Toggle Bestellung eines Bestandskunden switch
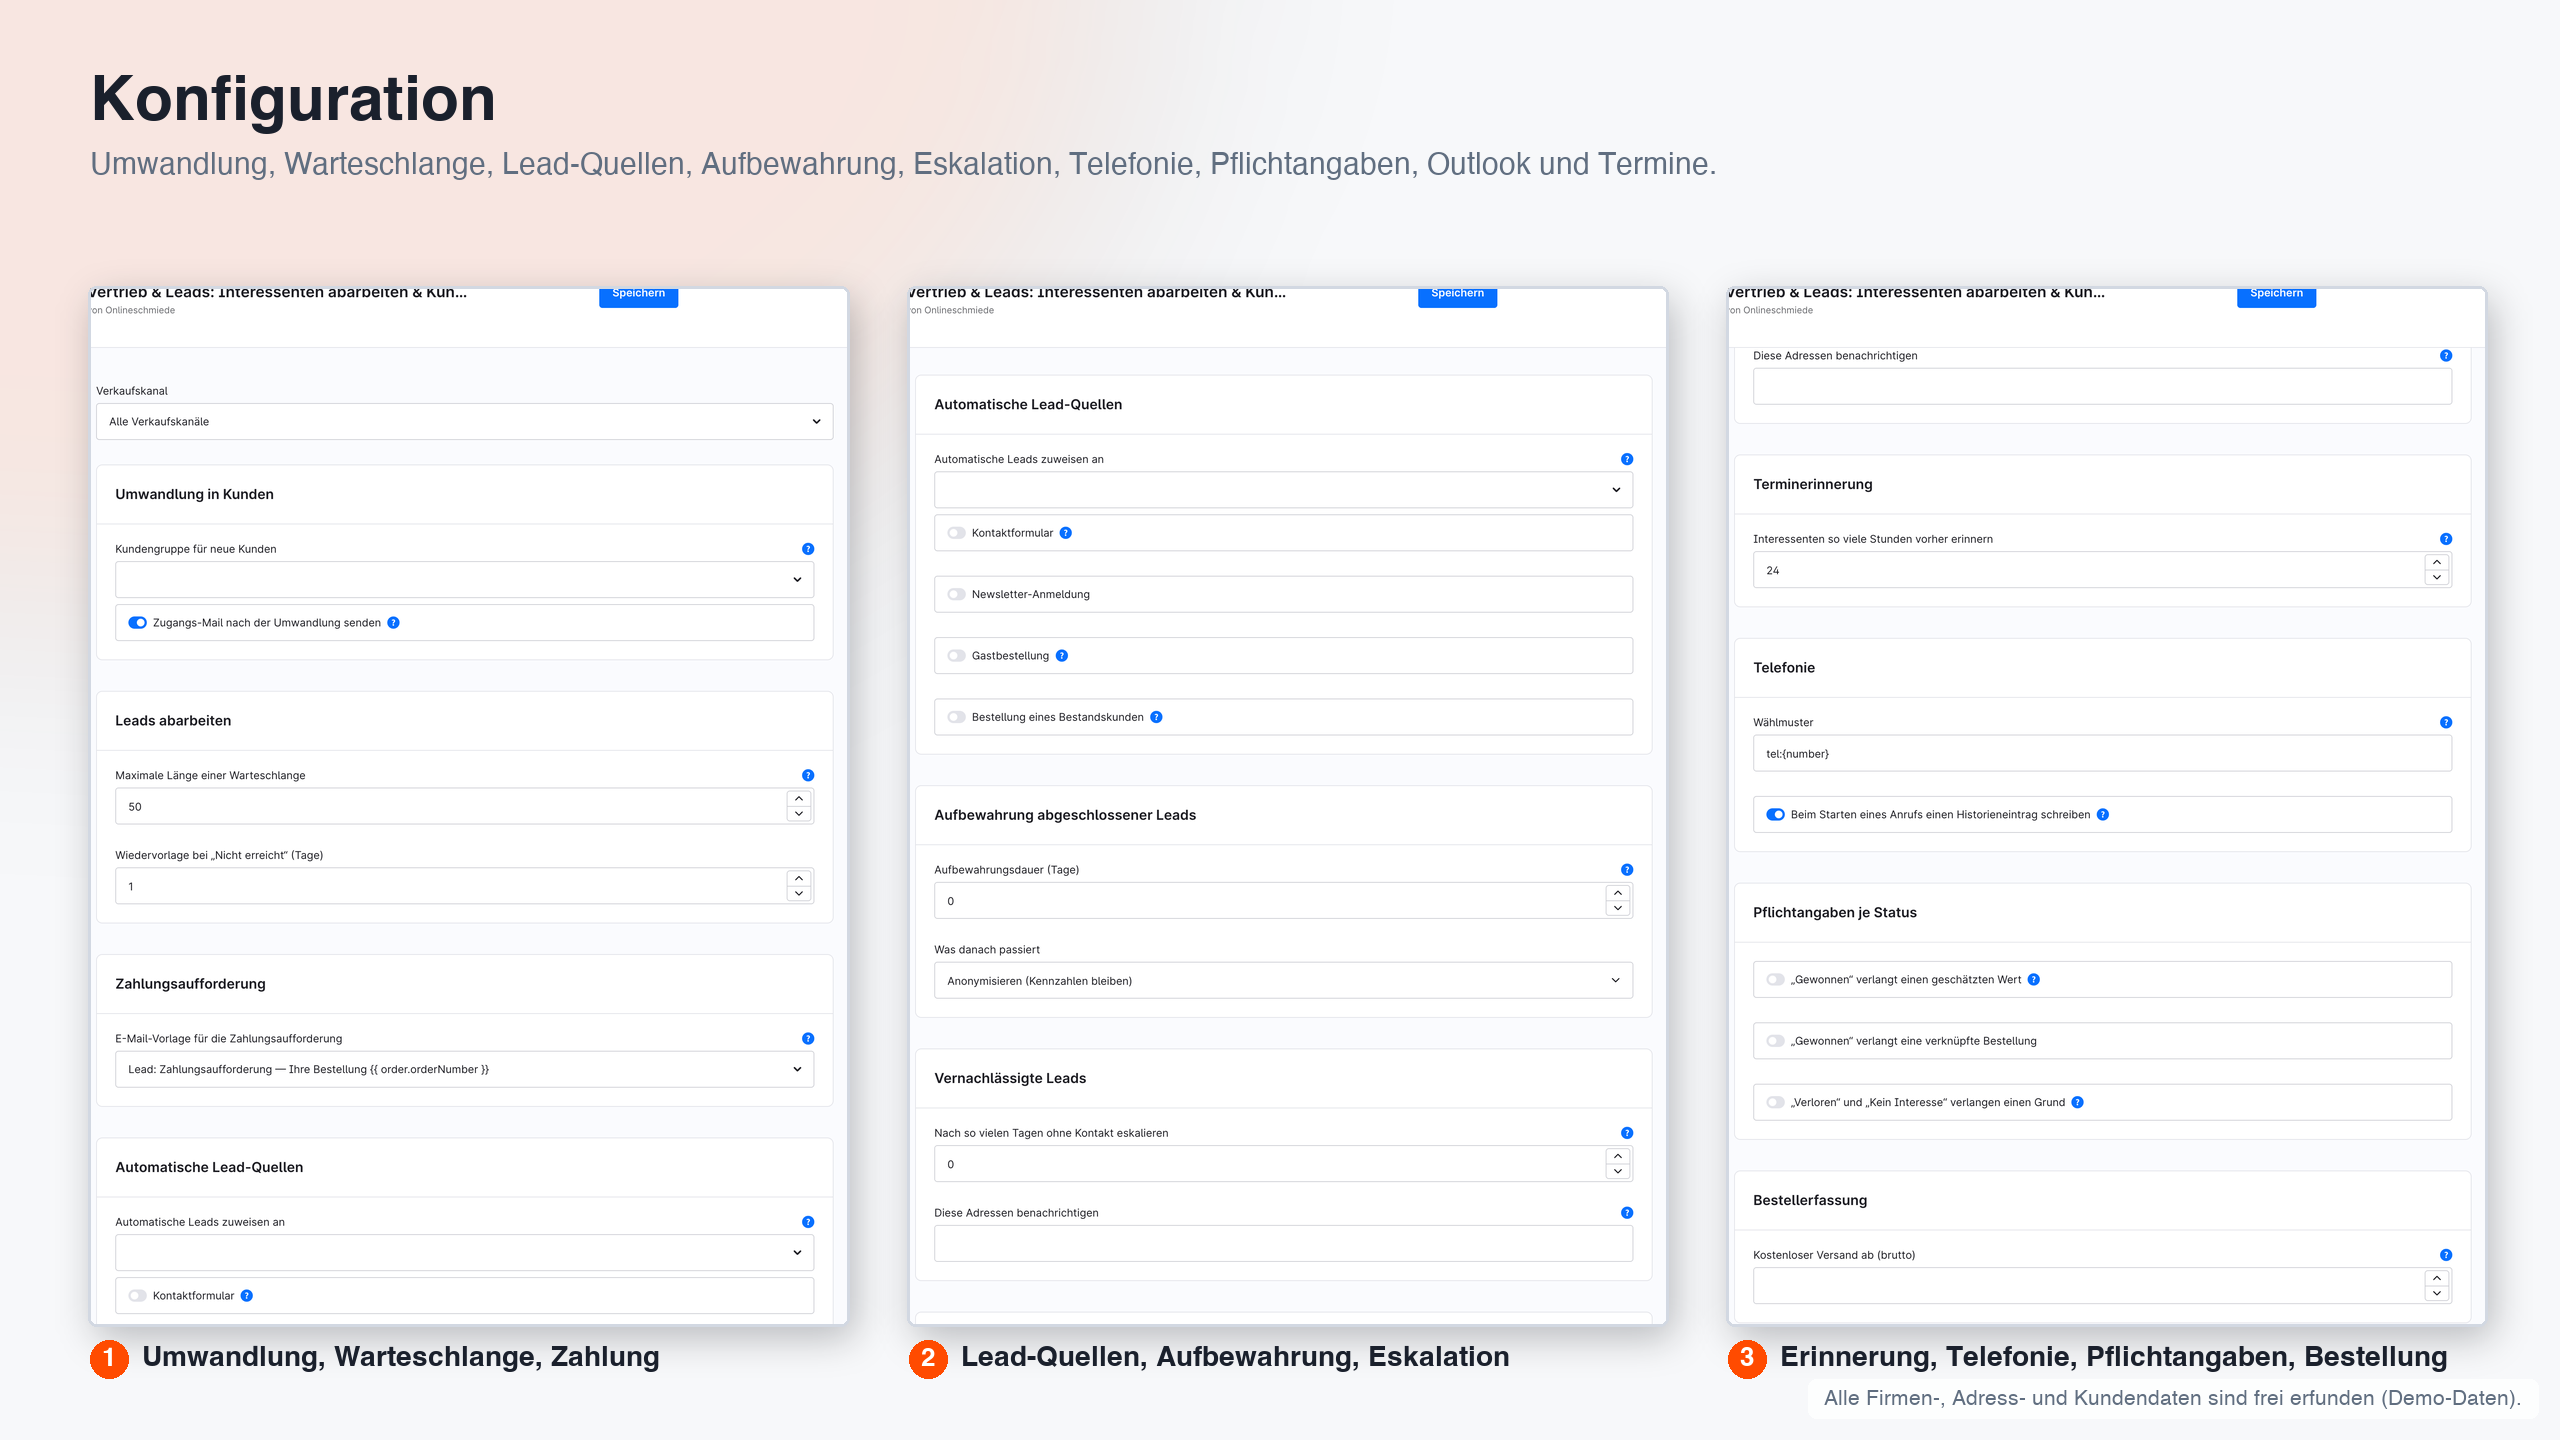2560x1440 pixels. [x=957, y=717]
